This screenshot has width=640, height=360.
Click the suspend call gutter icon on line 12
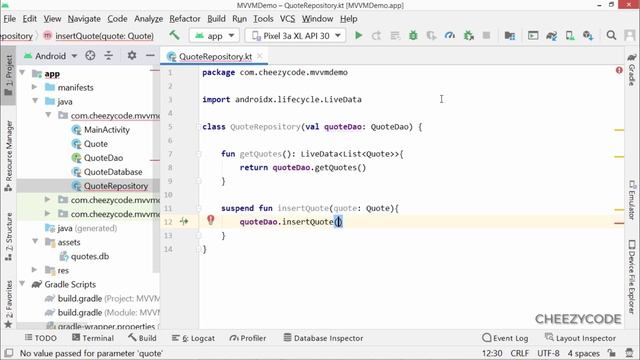click(184, 222)
